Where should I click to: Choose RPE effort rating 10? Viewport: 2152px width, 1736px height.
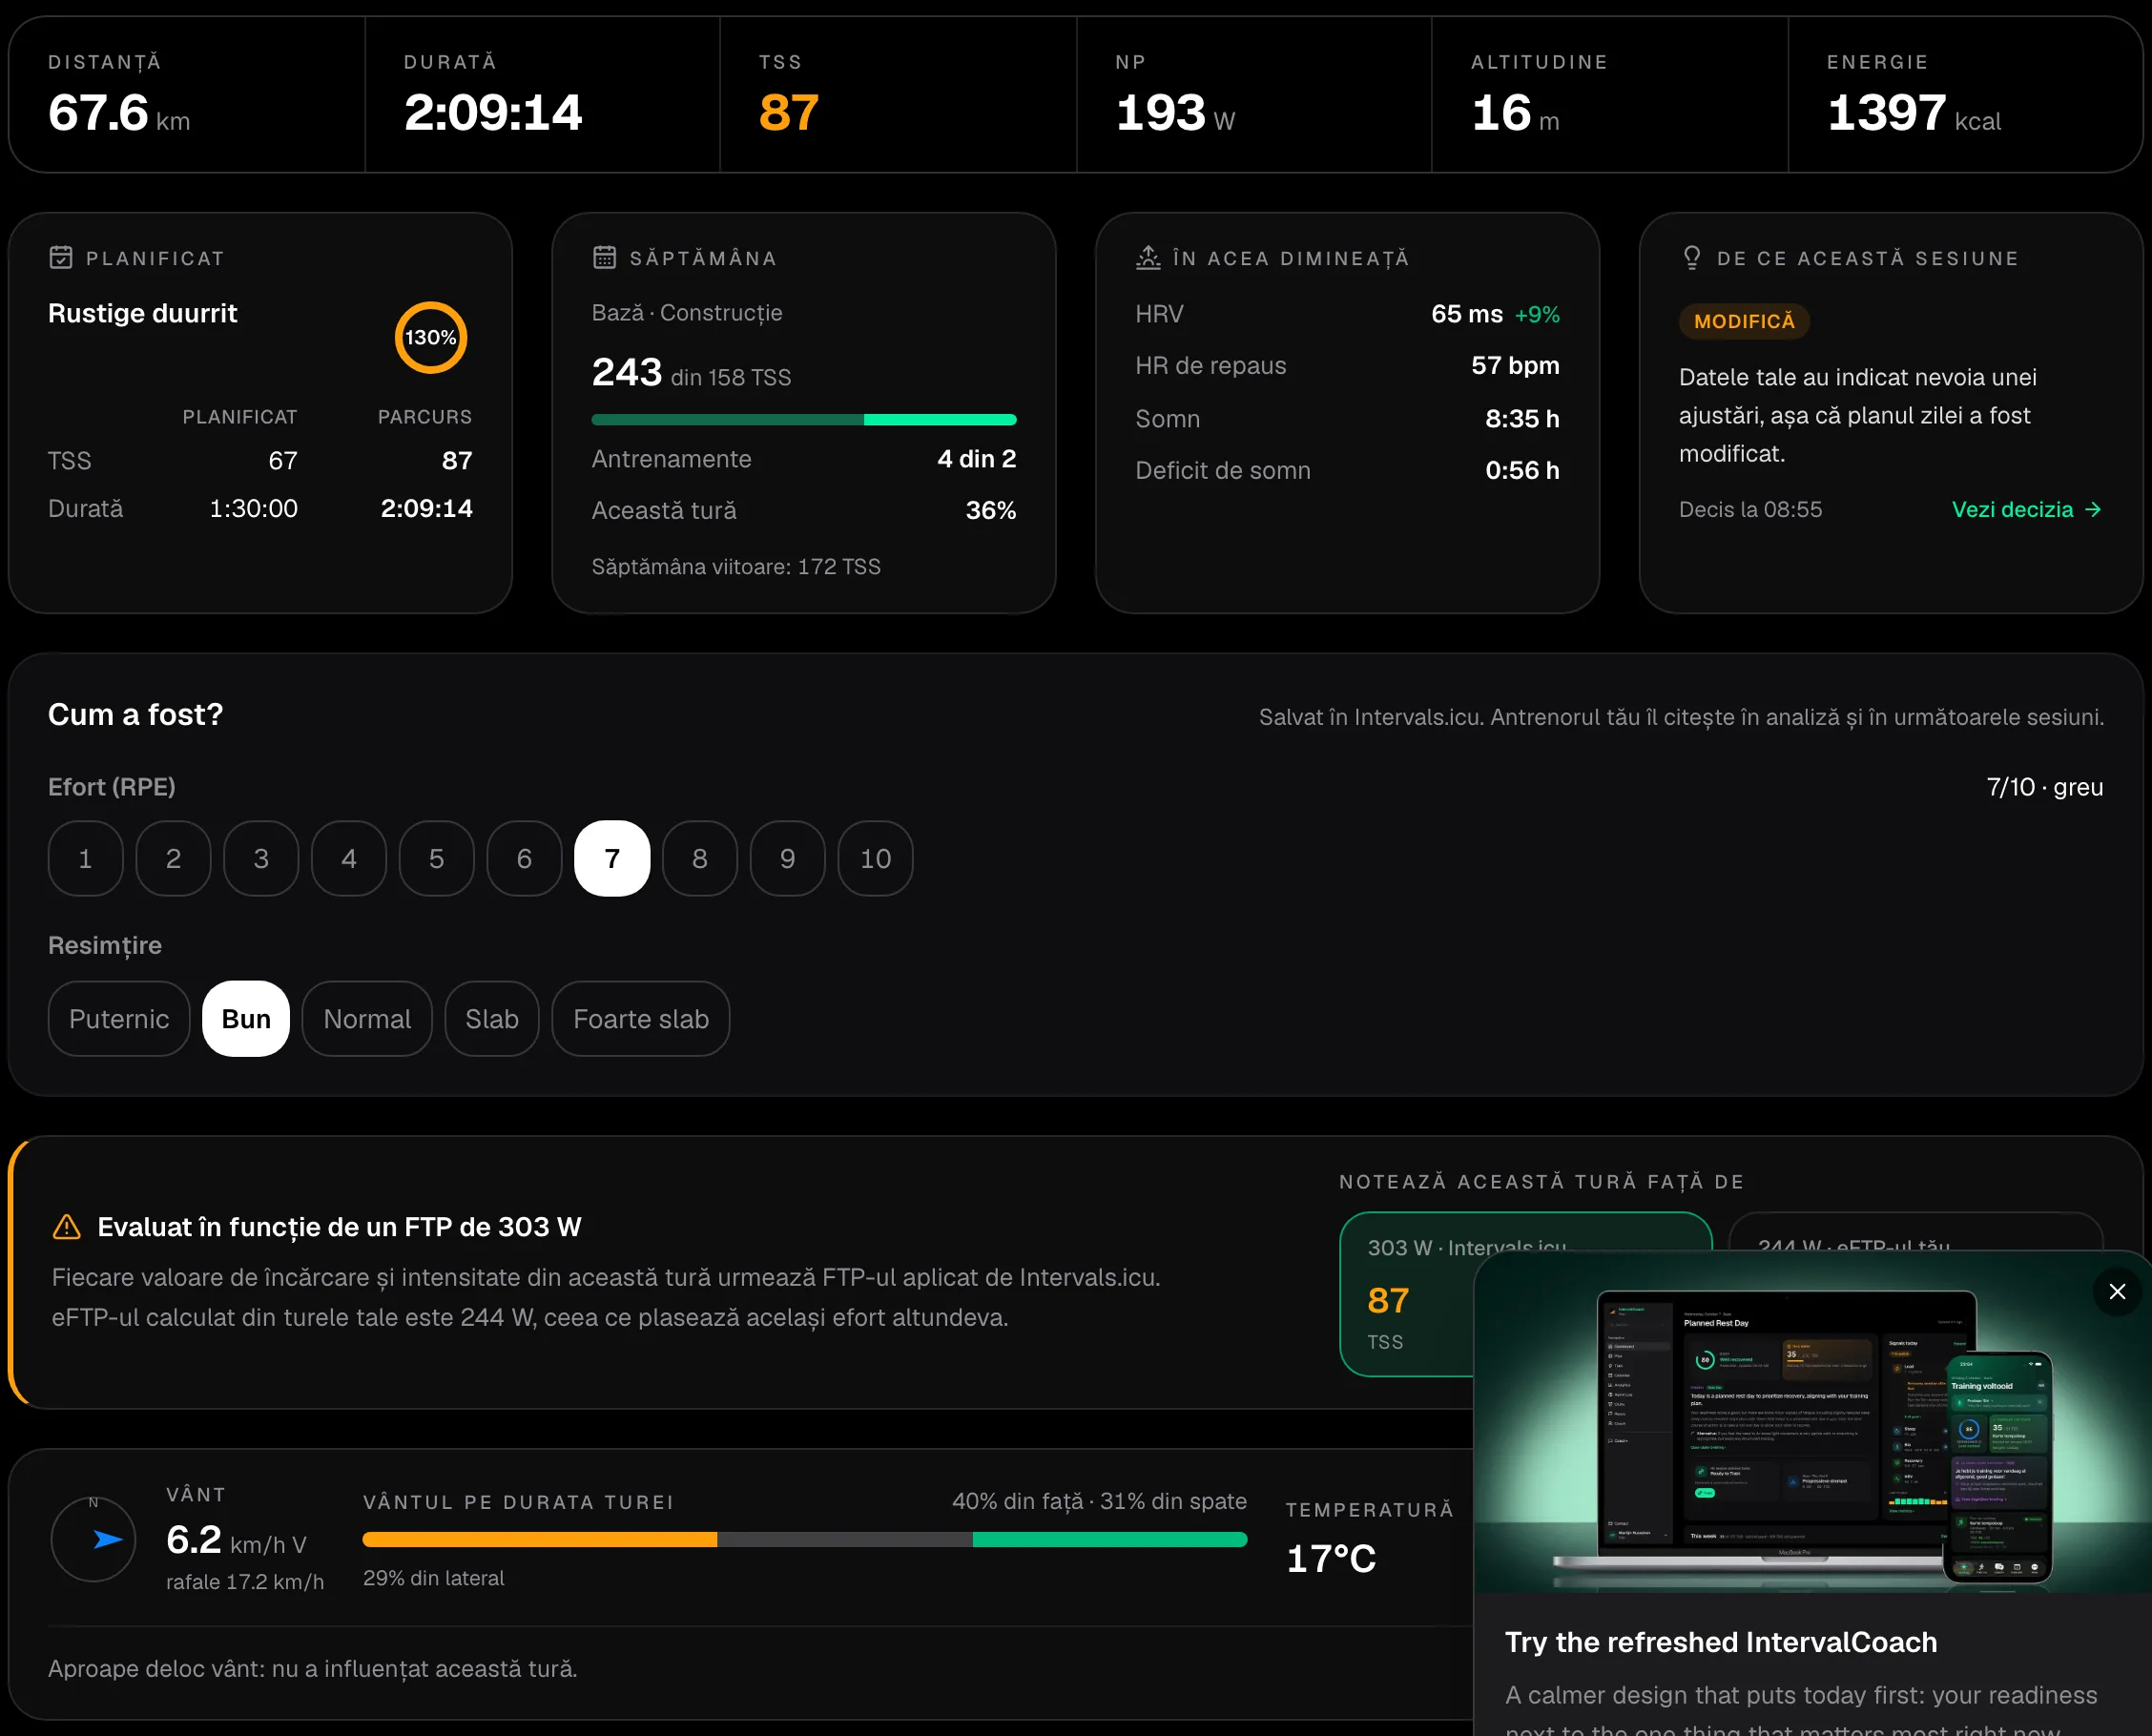pos(875,858)
